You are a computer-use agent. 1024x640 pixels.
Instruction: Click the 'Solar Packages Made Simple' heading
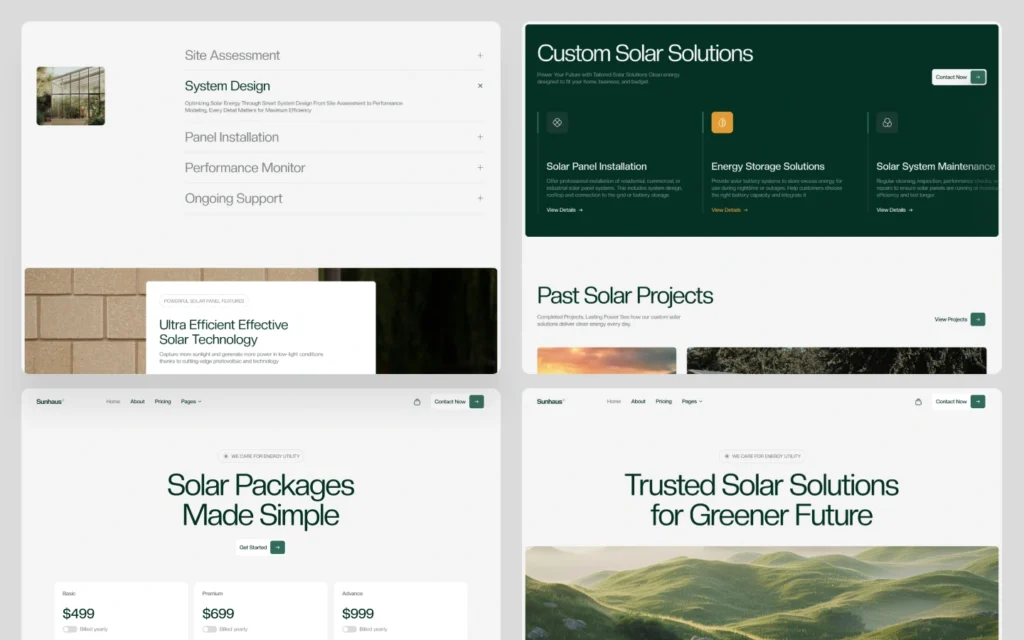pos(261,500)
